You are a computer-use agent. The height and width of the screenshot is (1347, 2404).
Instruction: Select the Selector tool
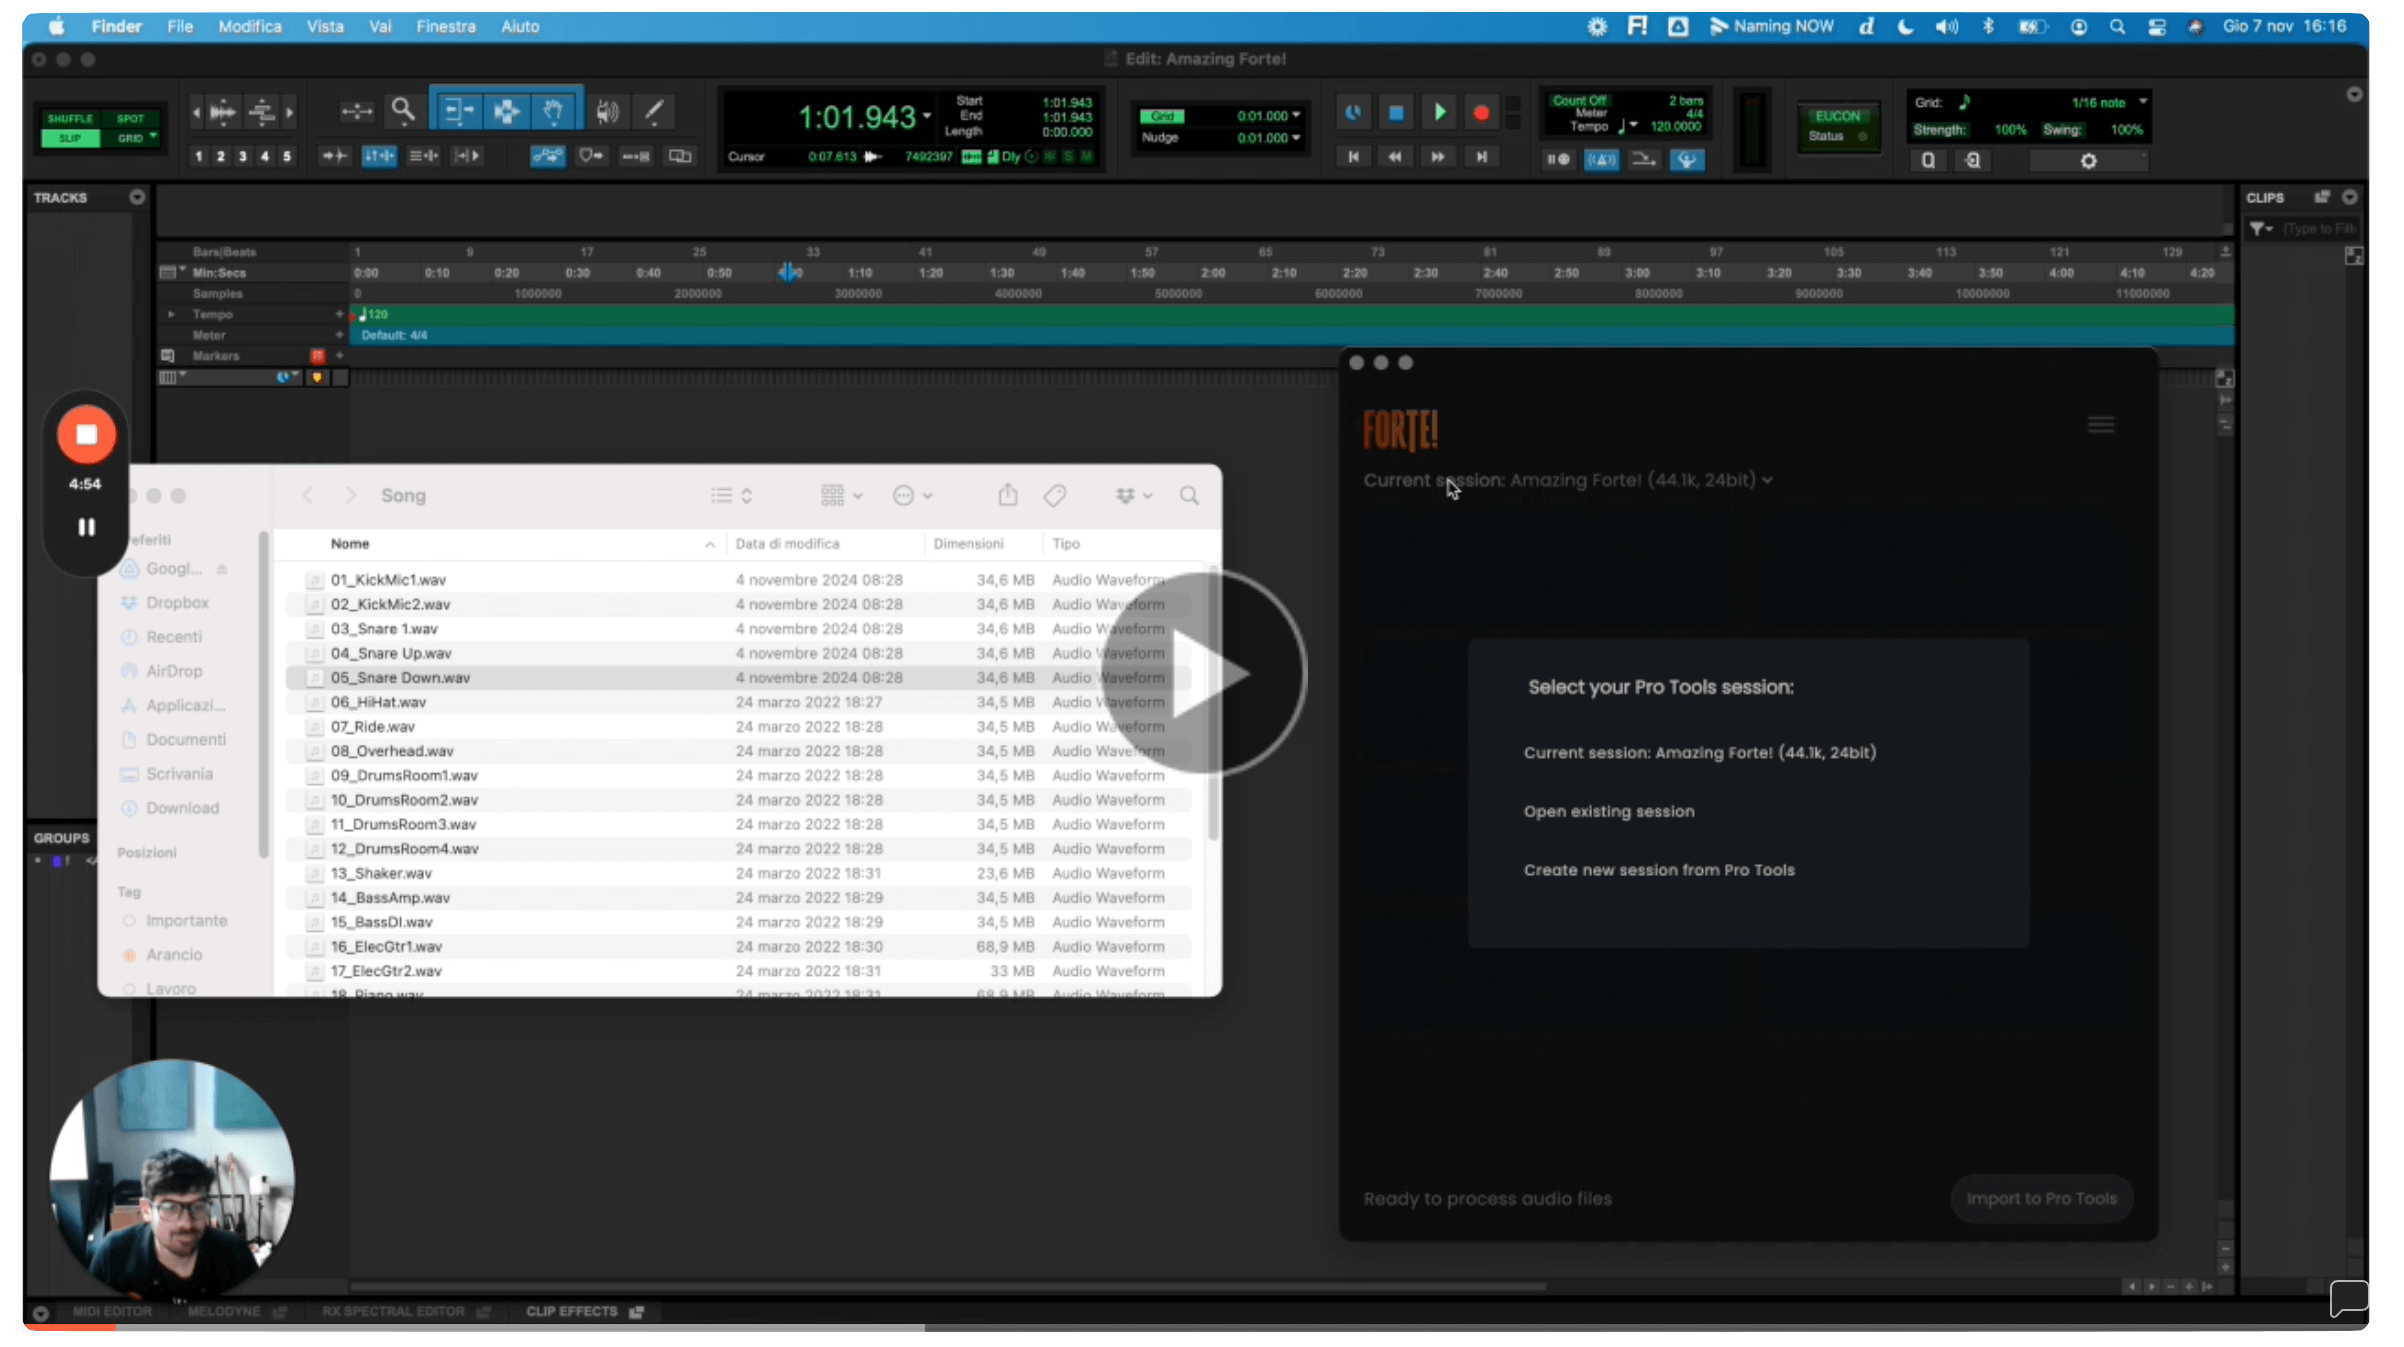506,111
